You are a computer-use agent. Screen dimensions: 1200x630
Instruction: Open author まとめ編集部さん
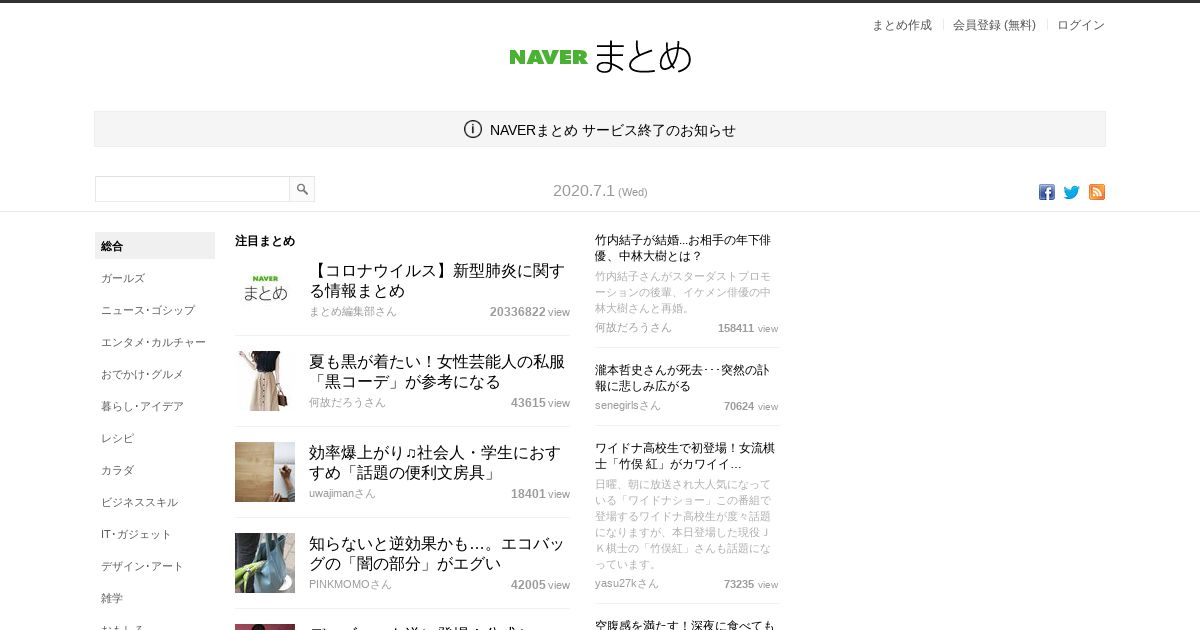tap(353, 312)
